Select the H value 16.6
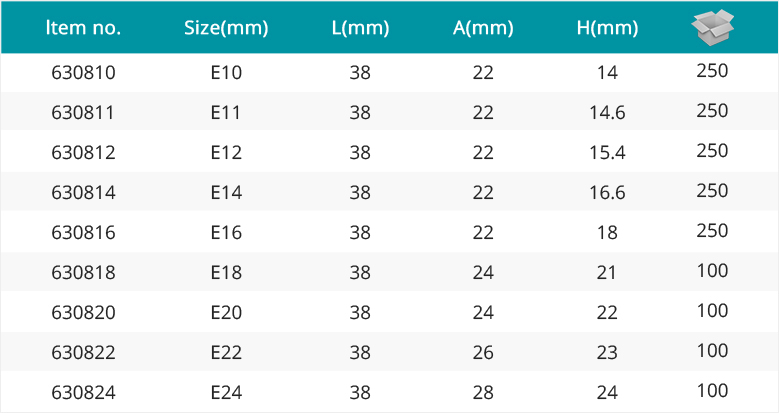779x413 pixels. (x=607, y=192)
